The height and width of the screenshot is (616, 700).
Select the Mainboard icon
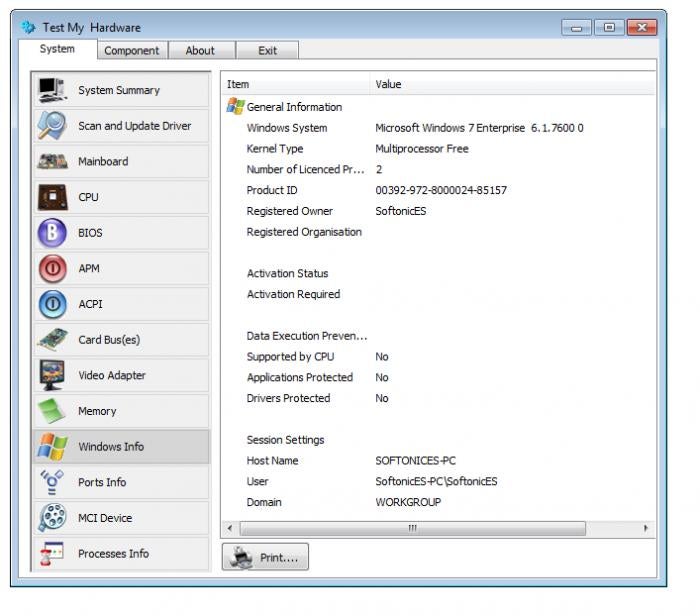[x=52, y=162]
